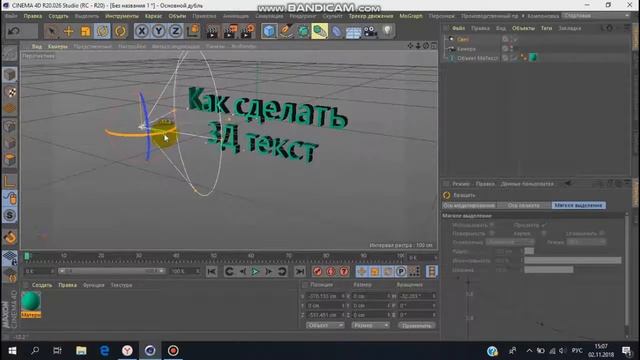The image size is (640, 360).
Task: Toggle the snap S icon
Action: [x=10, y=215]
